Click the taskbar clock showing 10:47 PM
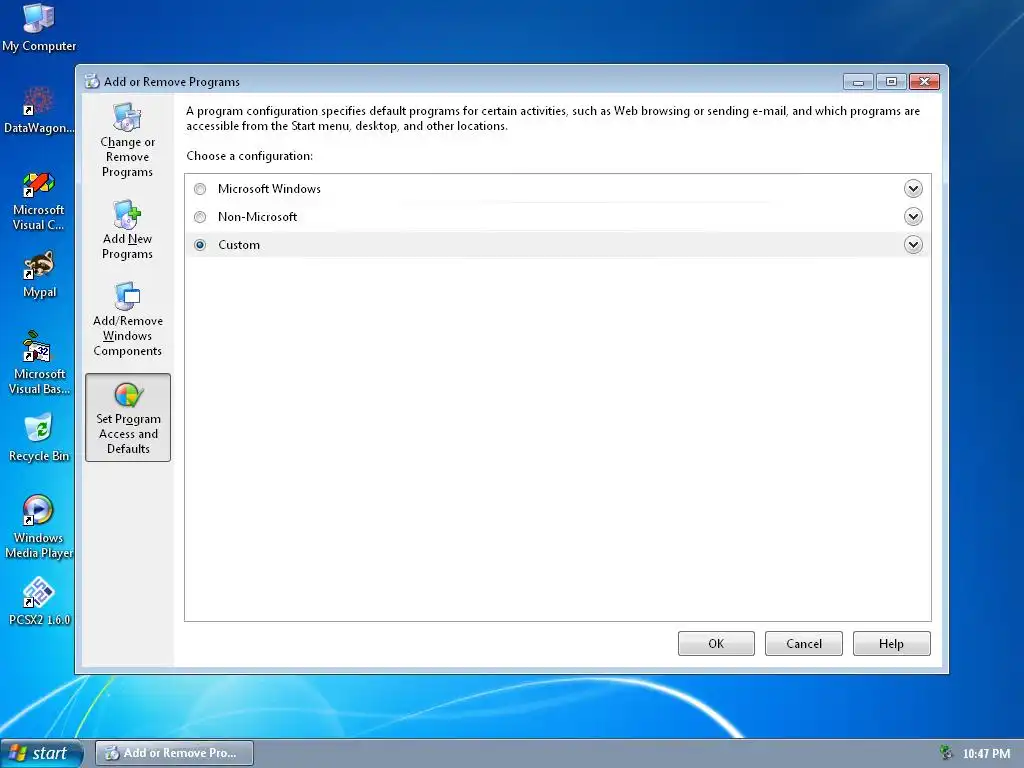The width and height of the screenshot is (1024, 768). tap(986, 754)
